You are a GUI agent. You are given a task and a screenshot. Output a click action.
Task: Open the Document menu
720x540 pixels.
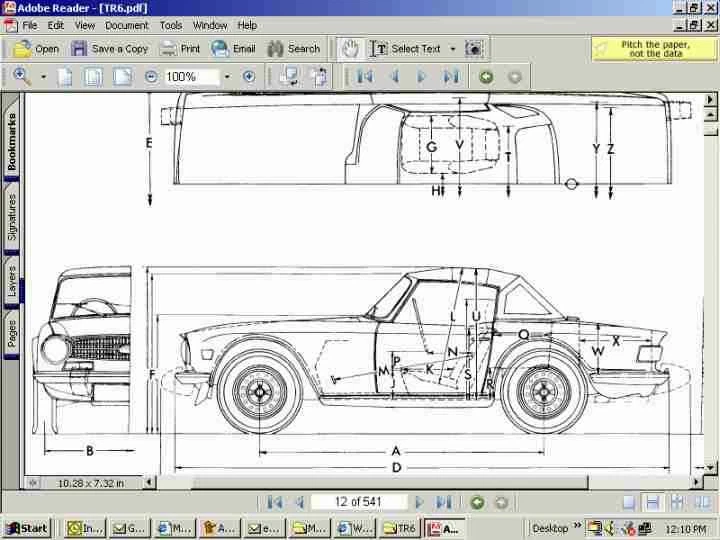tap(127, 25)
